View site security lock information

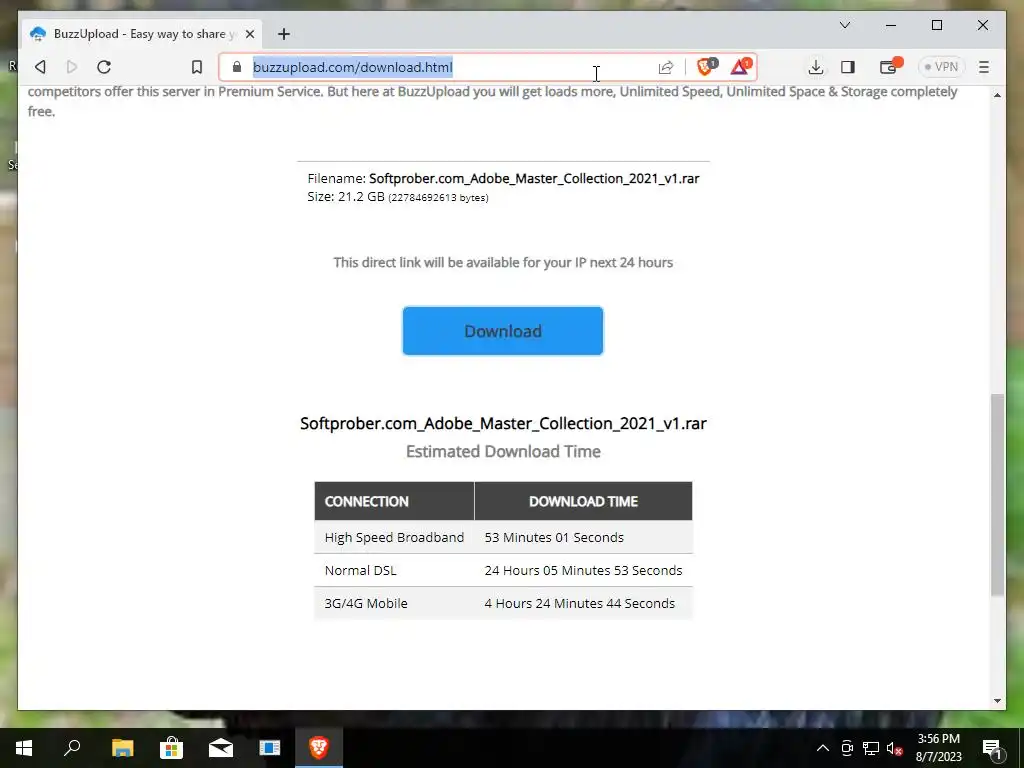[x=237, y=67]
